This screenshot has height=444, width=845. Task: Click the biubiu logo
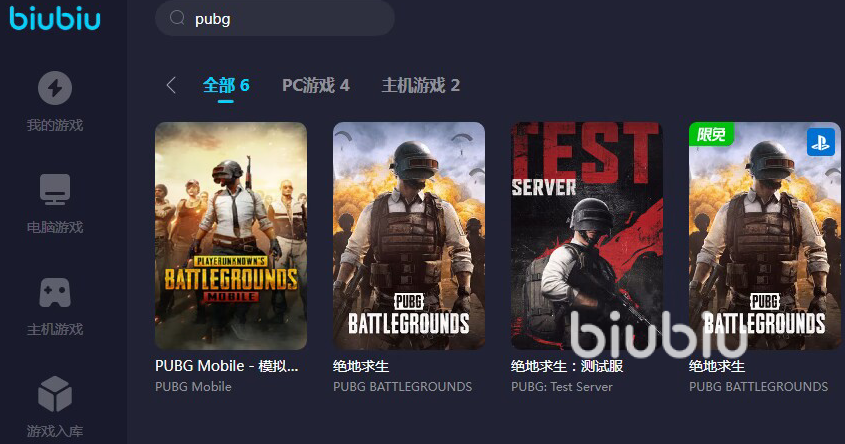(55, 18)
